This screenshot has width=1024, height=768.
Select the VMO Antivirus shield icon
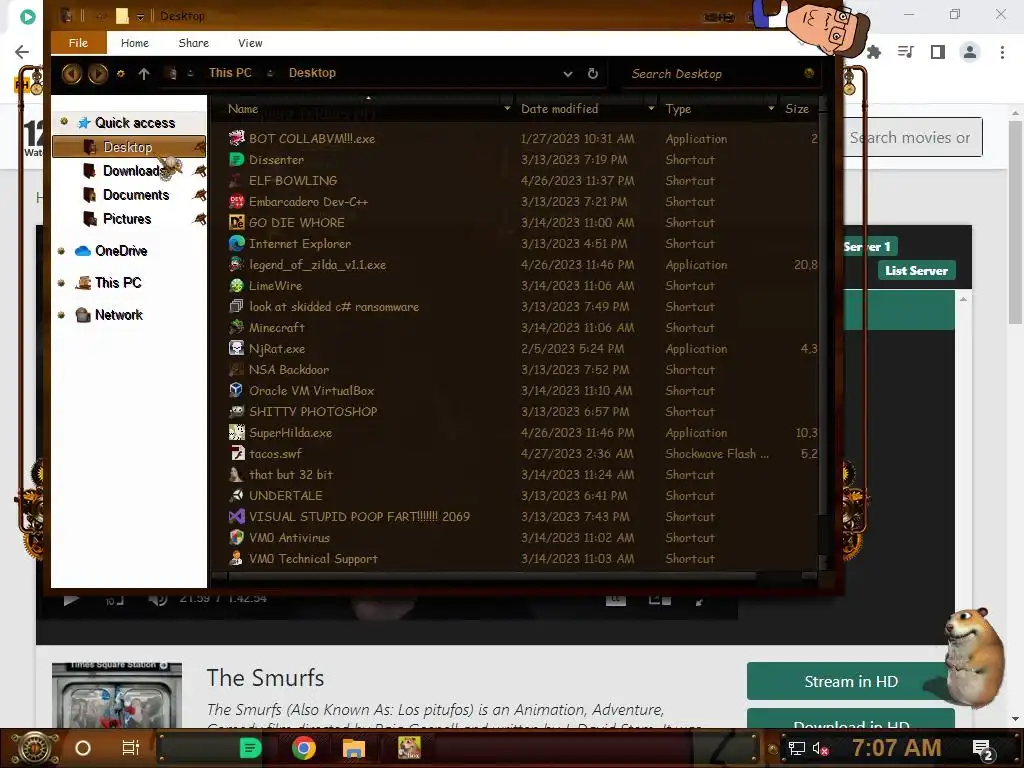[x=236, y=537]
